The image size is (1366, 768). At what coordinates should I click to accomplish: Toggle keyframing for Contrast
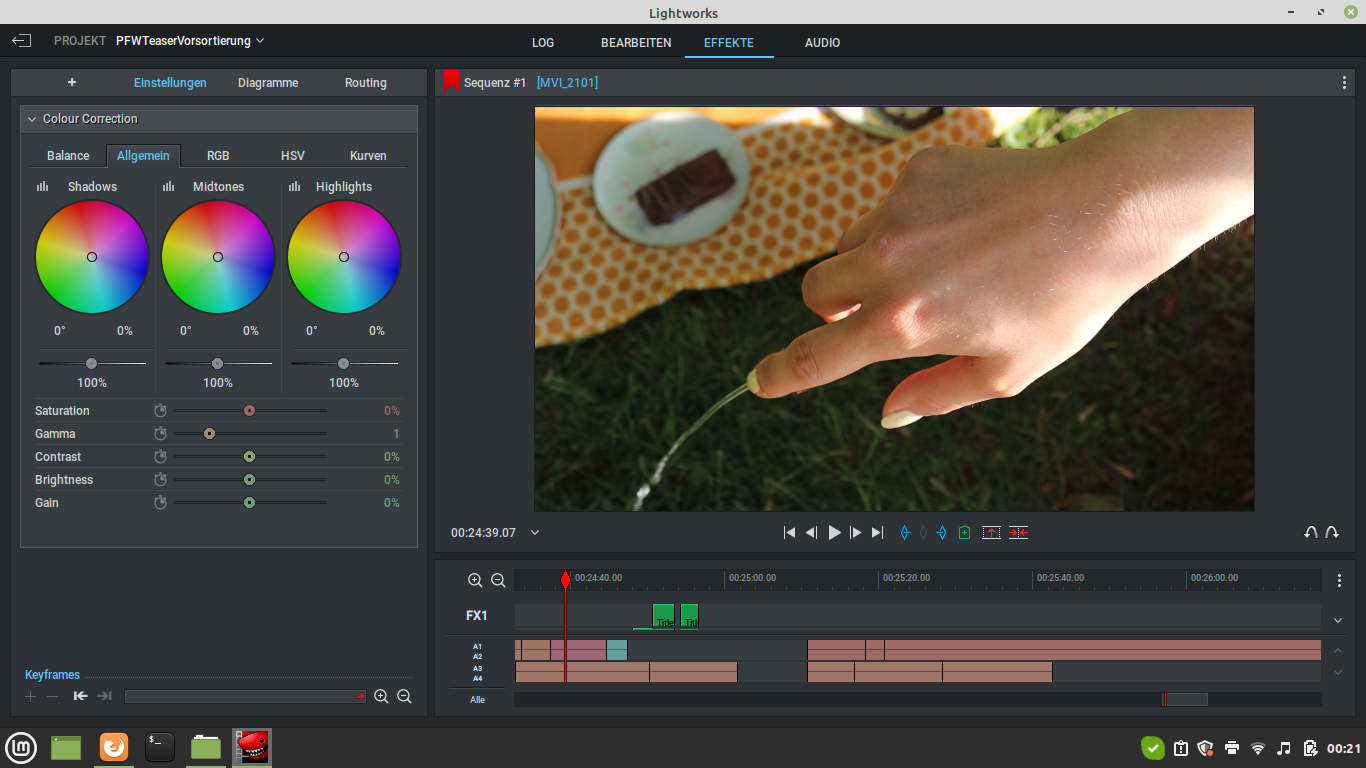coord(160,456)
